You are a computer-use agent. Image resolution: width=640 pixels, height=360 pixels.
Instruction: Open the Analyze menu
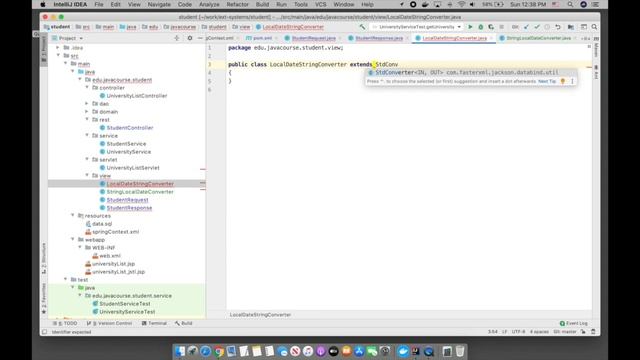pyautogui.click(x=209, y=4)
